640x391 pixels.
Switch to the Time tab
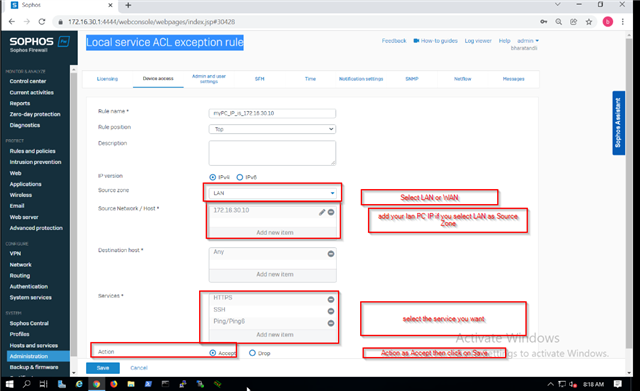tap(310, 79)
